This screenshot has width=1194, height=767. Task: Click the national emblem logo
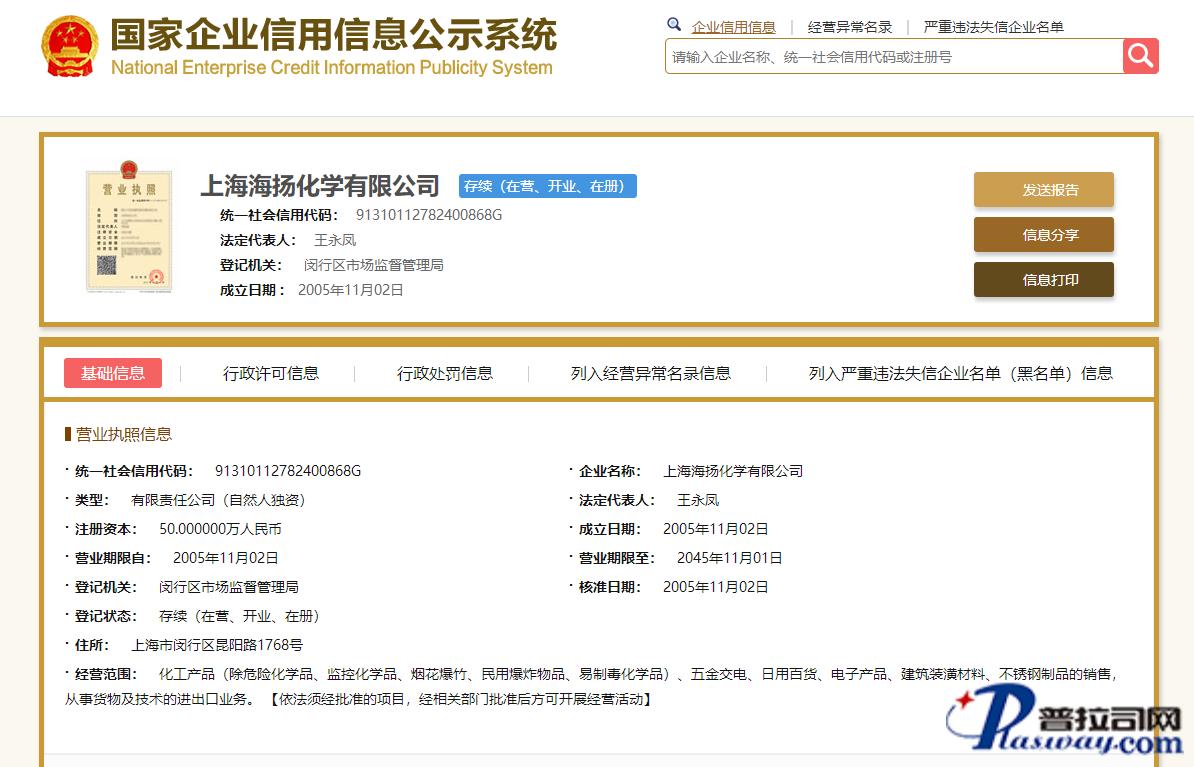[70, 47]
